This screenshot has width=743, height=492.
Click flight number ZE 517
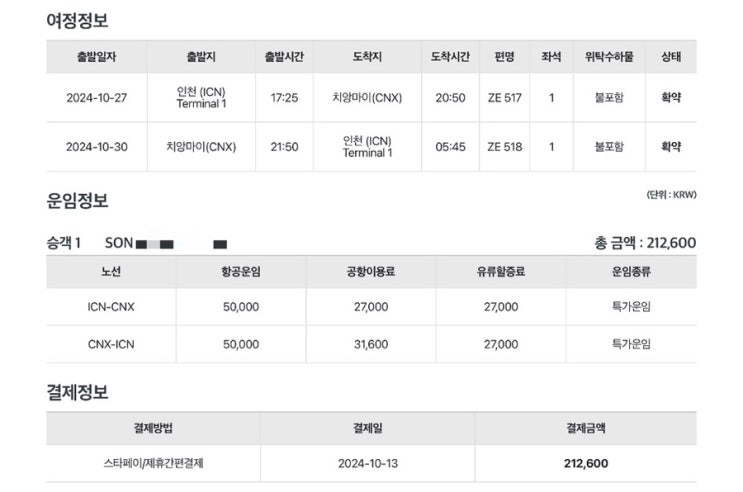(503, 98)
